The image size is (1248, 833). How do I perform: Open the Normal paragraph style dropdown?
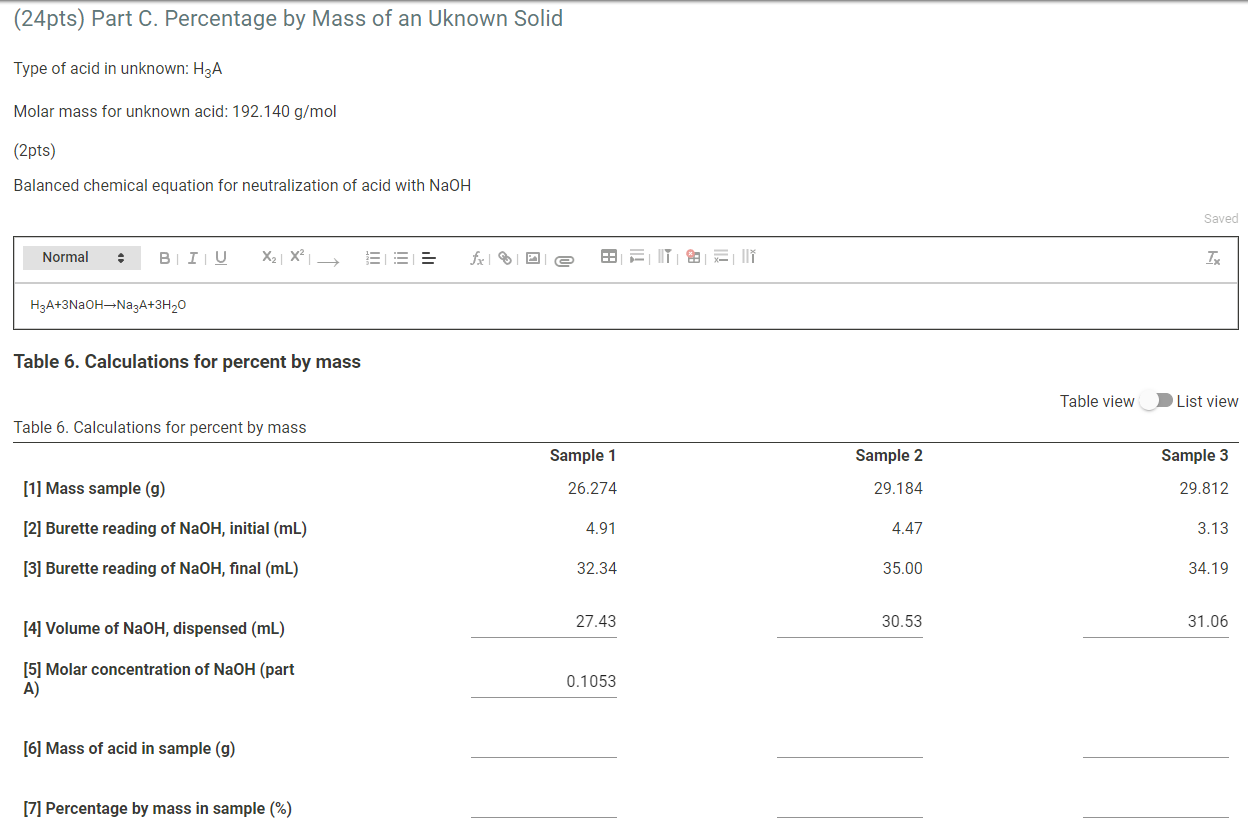pyautogui.click(x=82, y=258)
